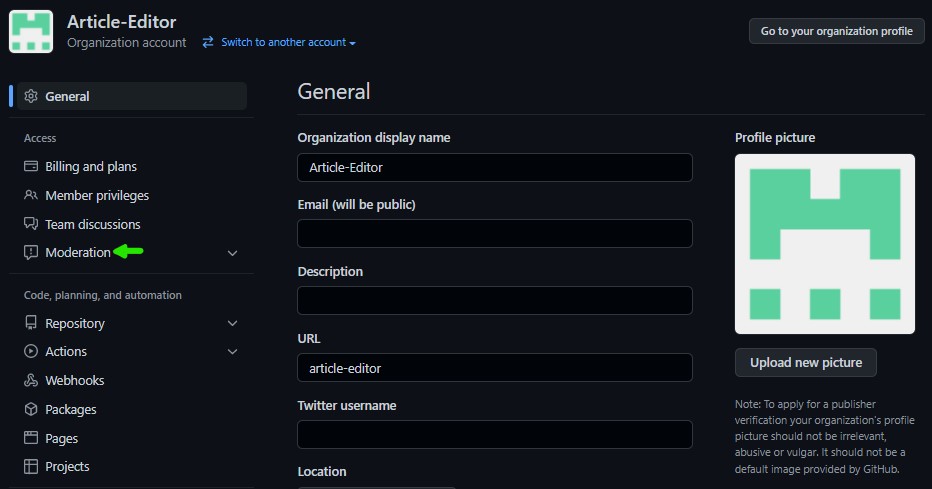Click the 'Profile picture' label

(774, 137)
